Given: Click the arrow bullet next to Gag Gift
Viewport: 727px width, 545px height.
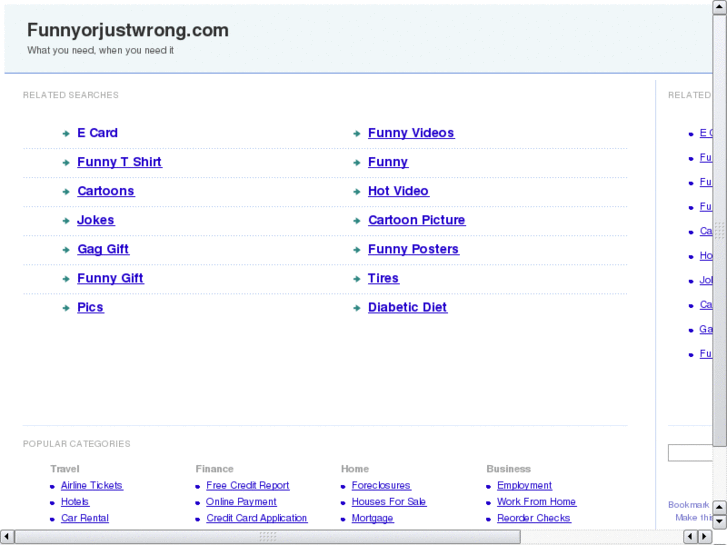Looking at the screenshot, I should pyautogui.click(x=66, y=250).
